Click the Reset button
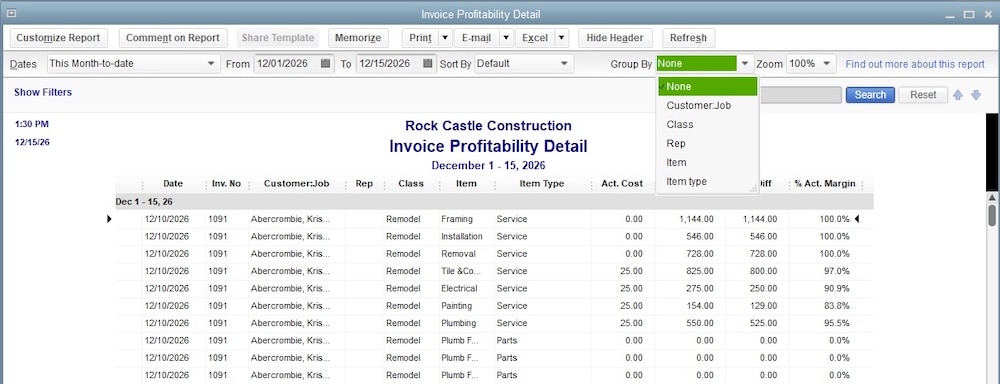Screen dimensions: 1000x384 coord(923,95)
